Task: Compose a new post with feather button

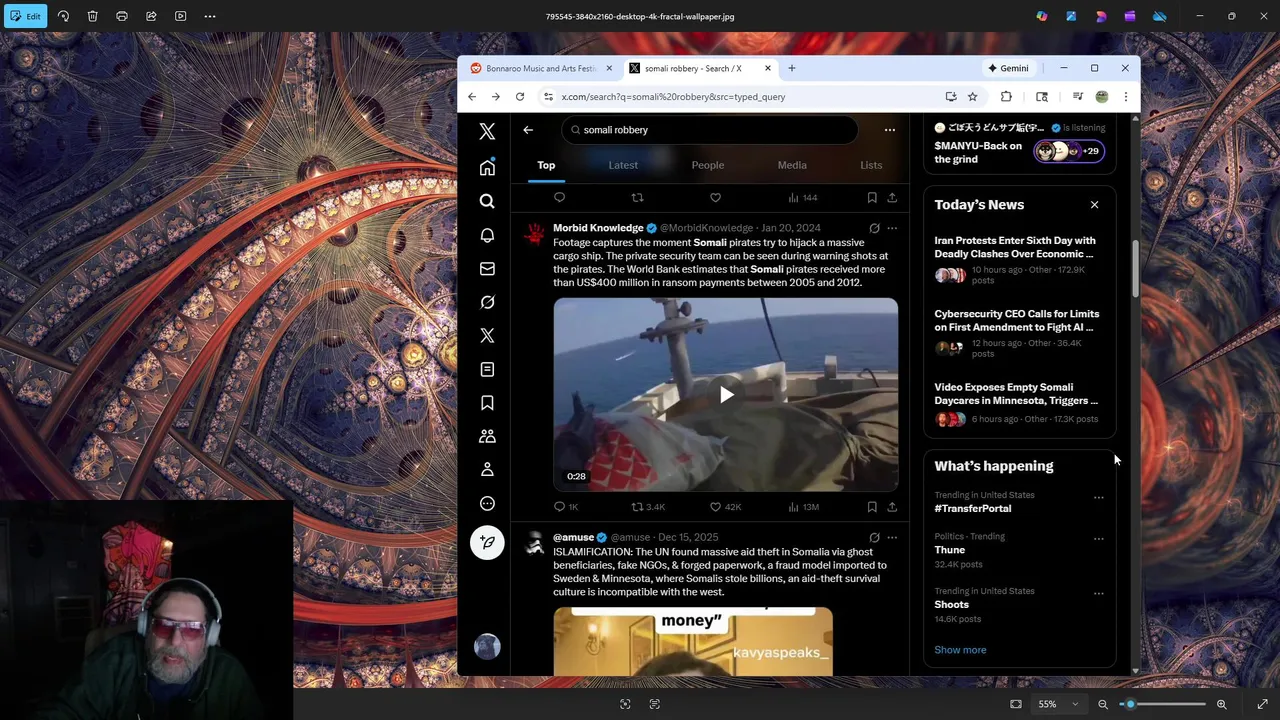Action: [487, 542]
